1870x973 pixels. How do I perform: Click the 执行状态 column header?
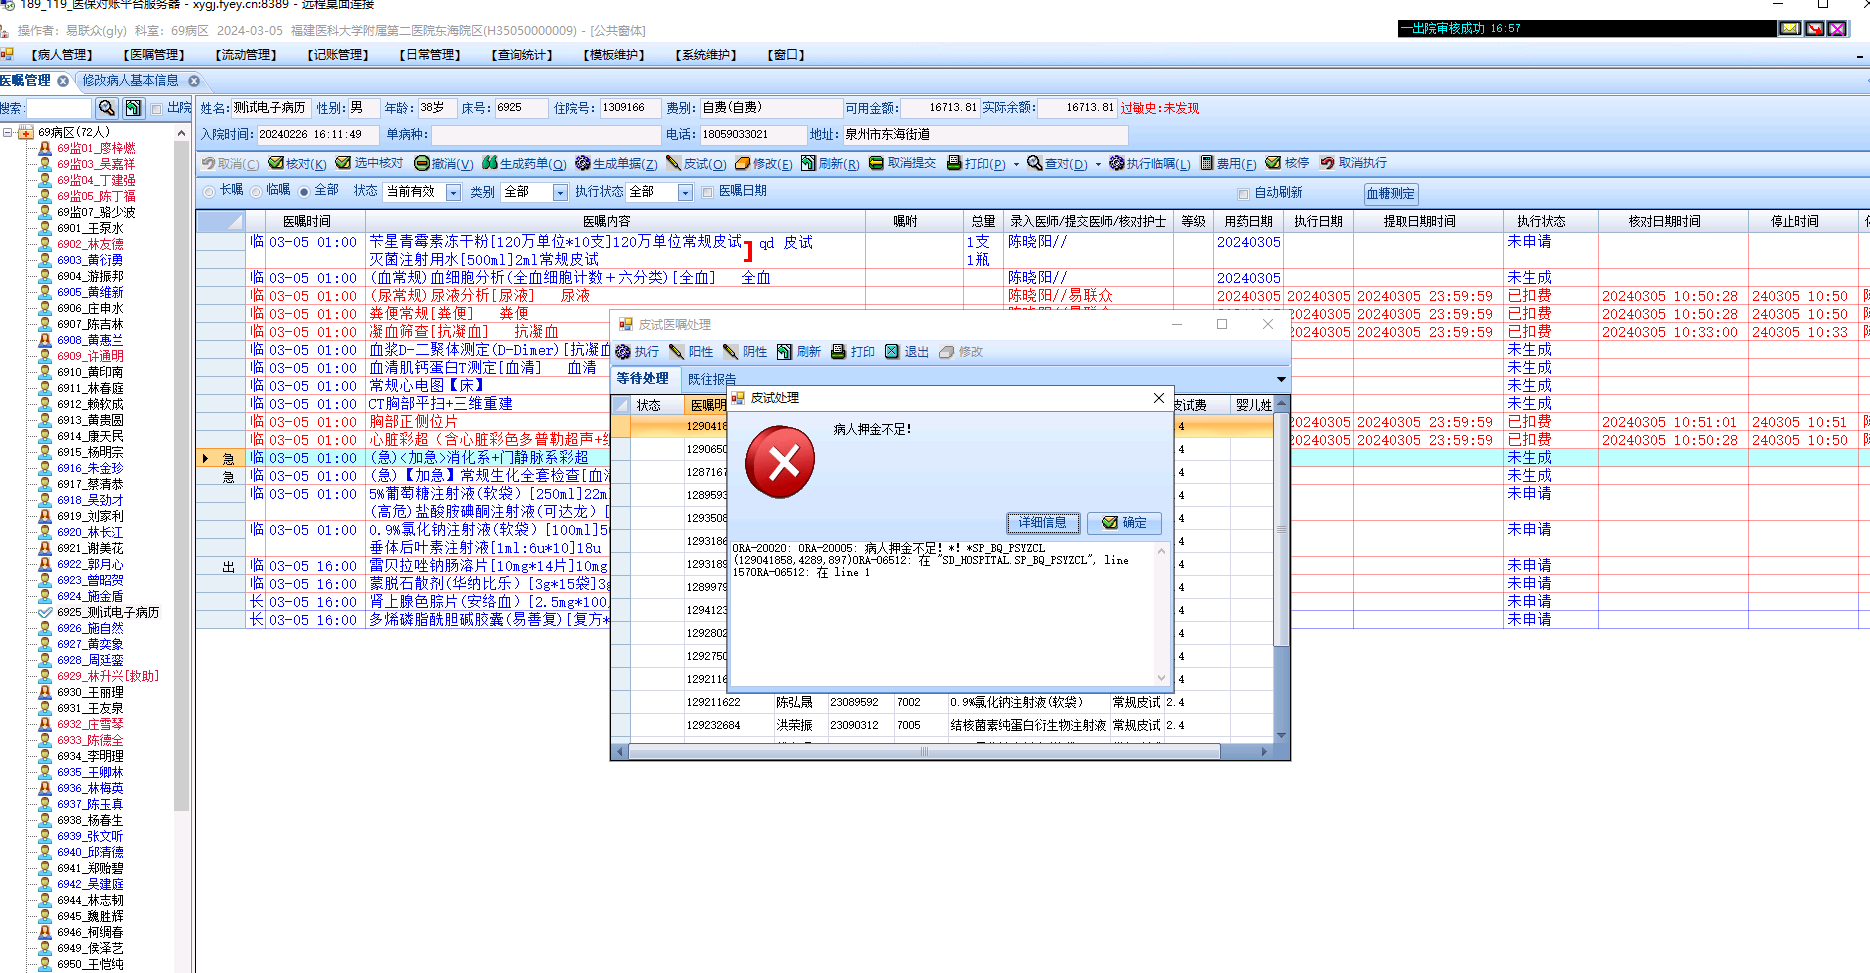(x=1540, y=221)
